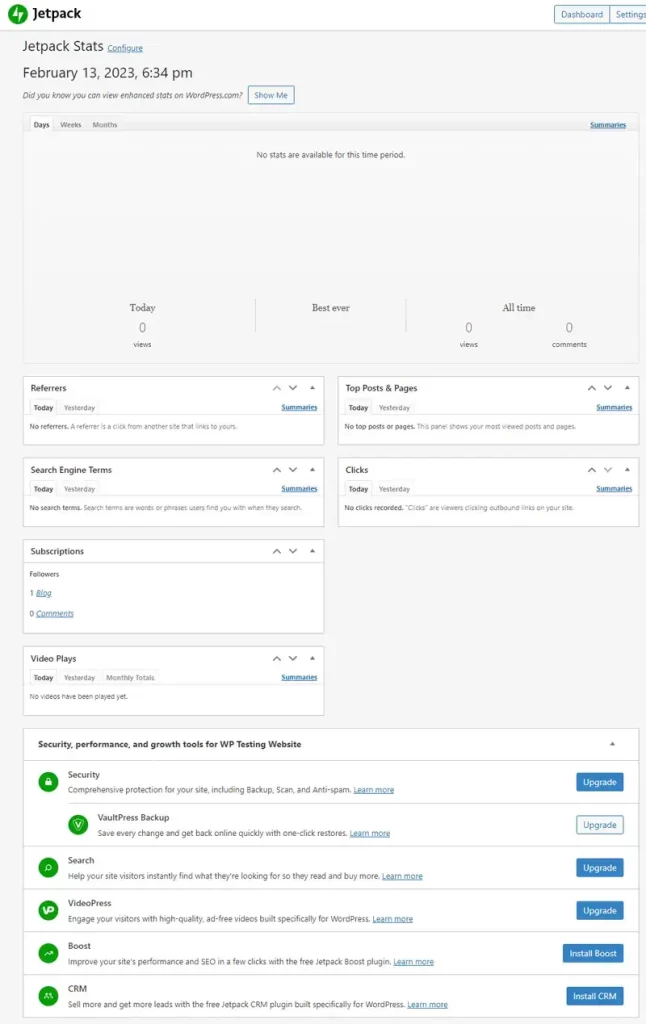Show Yesterday in Search Engine Terms

pos(80,489)
